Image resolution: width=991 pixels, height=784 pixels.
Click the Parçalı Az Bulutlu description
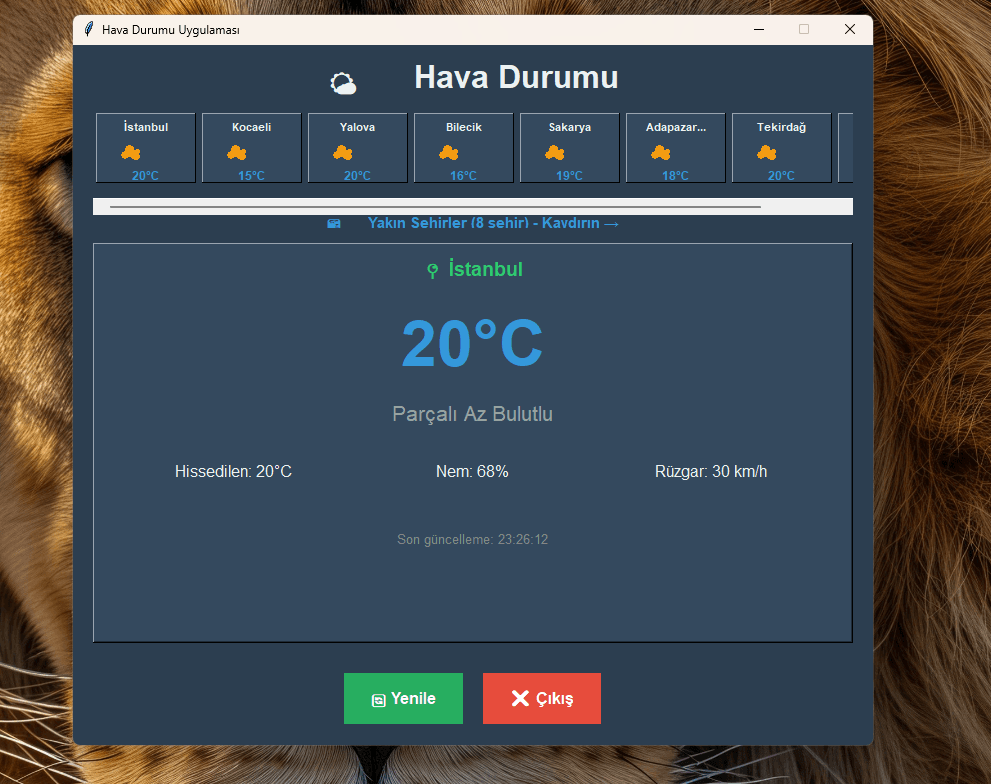click(x=472, y=414)
